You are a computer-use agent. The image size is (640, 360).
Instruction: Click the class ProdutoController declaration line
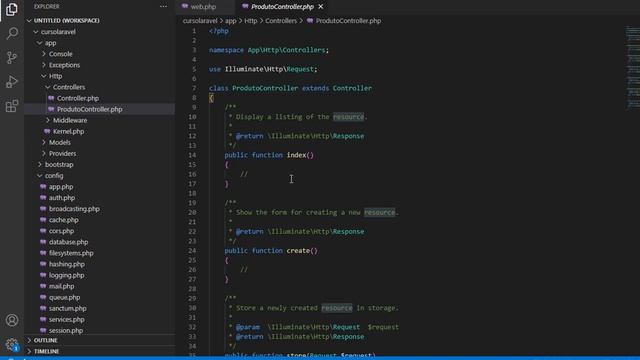(x=290, y=88)
